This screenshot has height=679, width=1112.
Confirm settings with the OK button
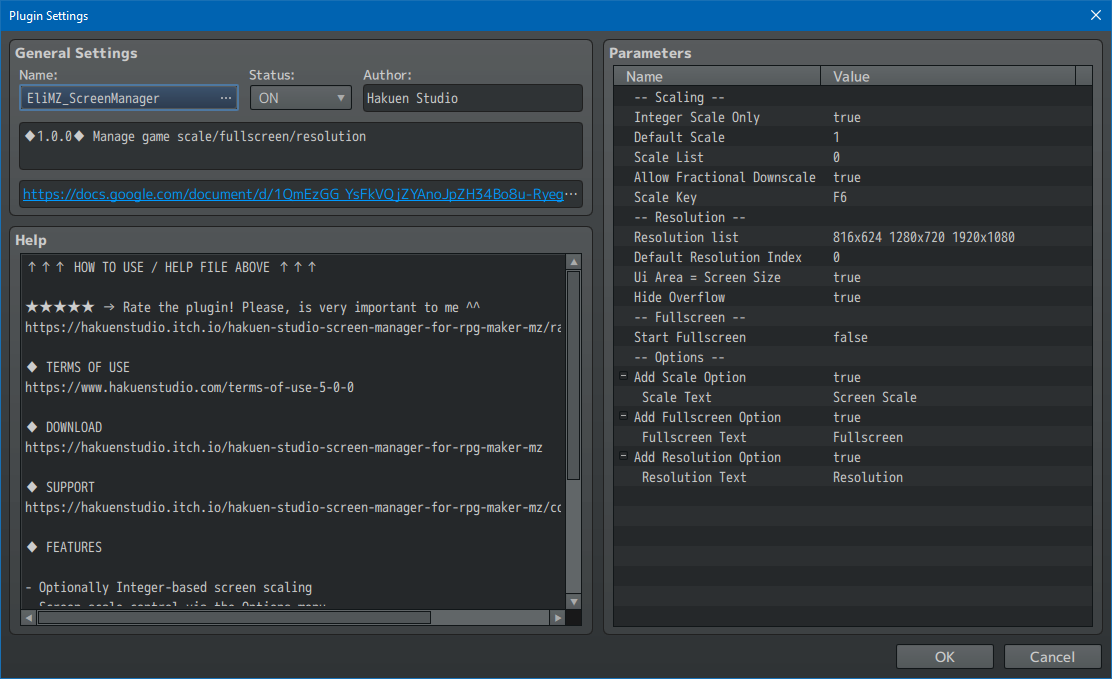[945, 657]
